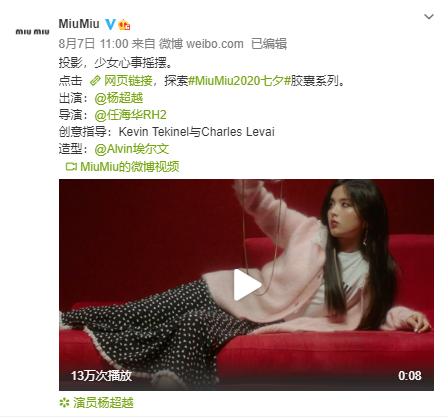This screenshot has height=419, width=448.
Task: Open the MiuMiu profile avatar logo
Action: 32,32
